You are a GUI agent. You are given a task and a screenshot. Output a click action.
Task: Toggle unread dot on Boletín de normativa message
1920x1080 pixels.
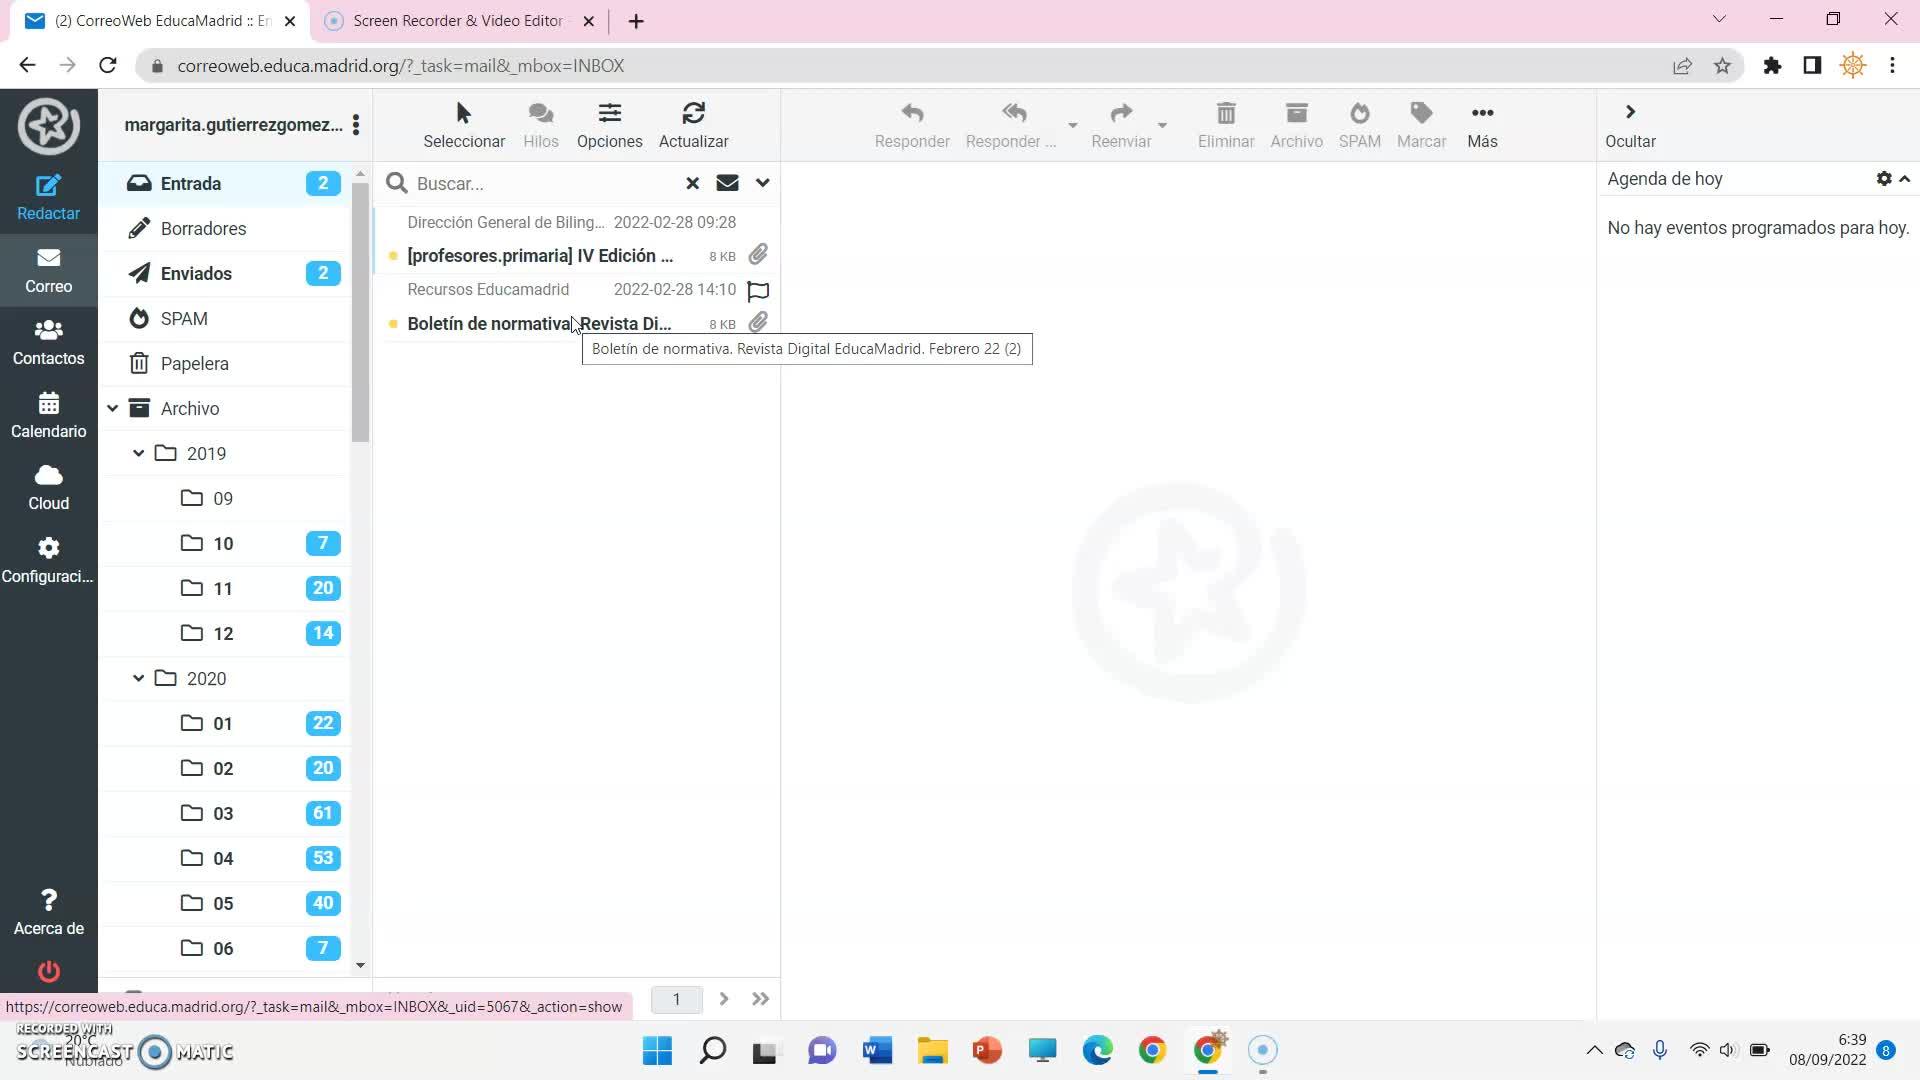pos(393,324)
